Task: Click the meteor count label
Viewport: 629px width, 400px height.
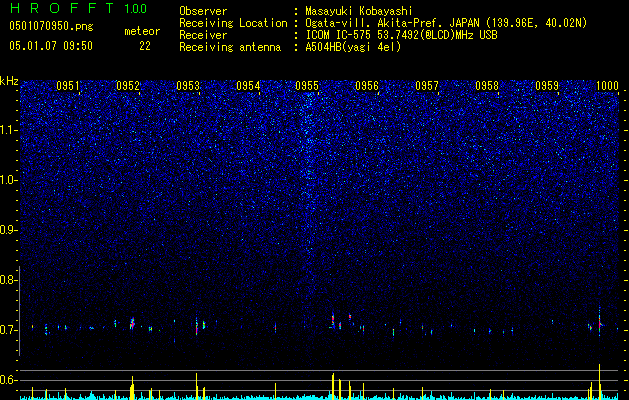Action: [x=142, y=31]
